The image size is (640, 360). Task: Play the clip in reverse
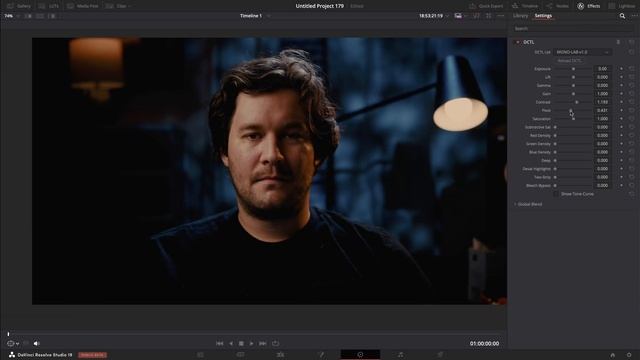click(x=231, y=344)
